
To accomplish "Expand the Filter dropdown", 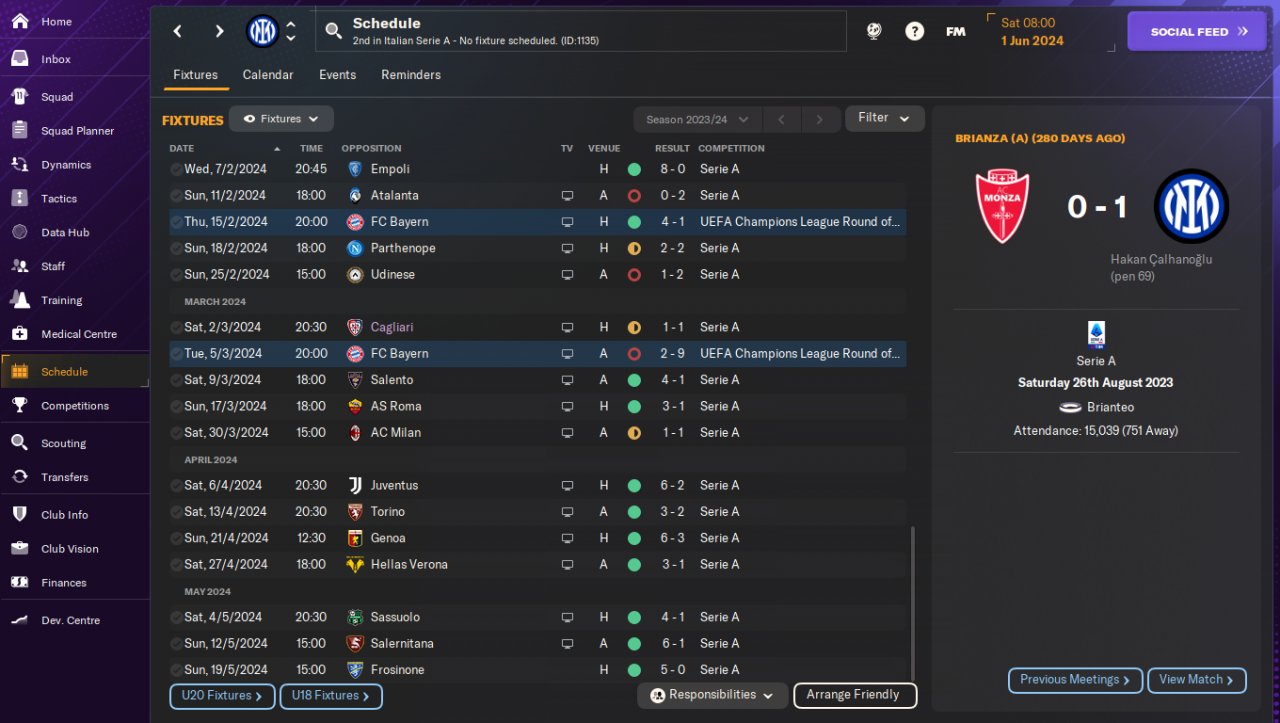I will click(884, 118).
